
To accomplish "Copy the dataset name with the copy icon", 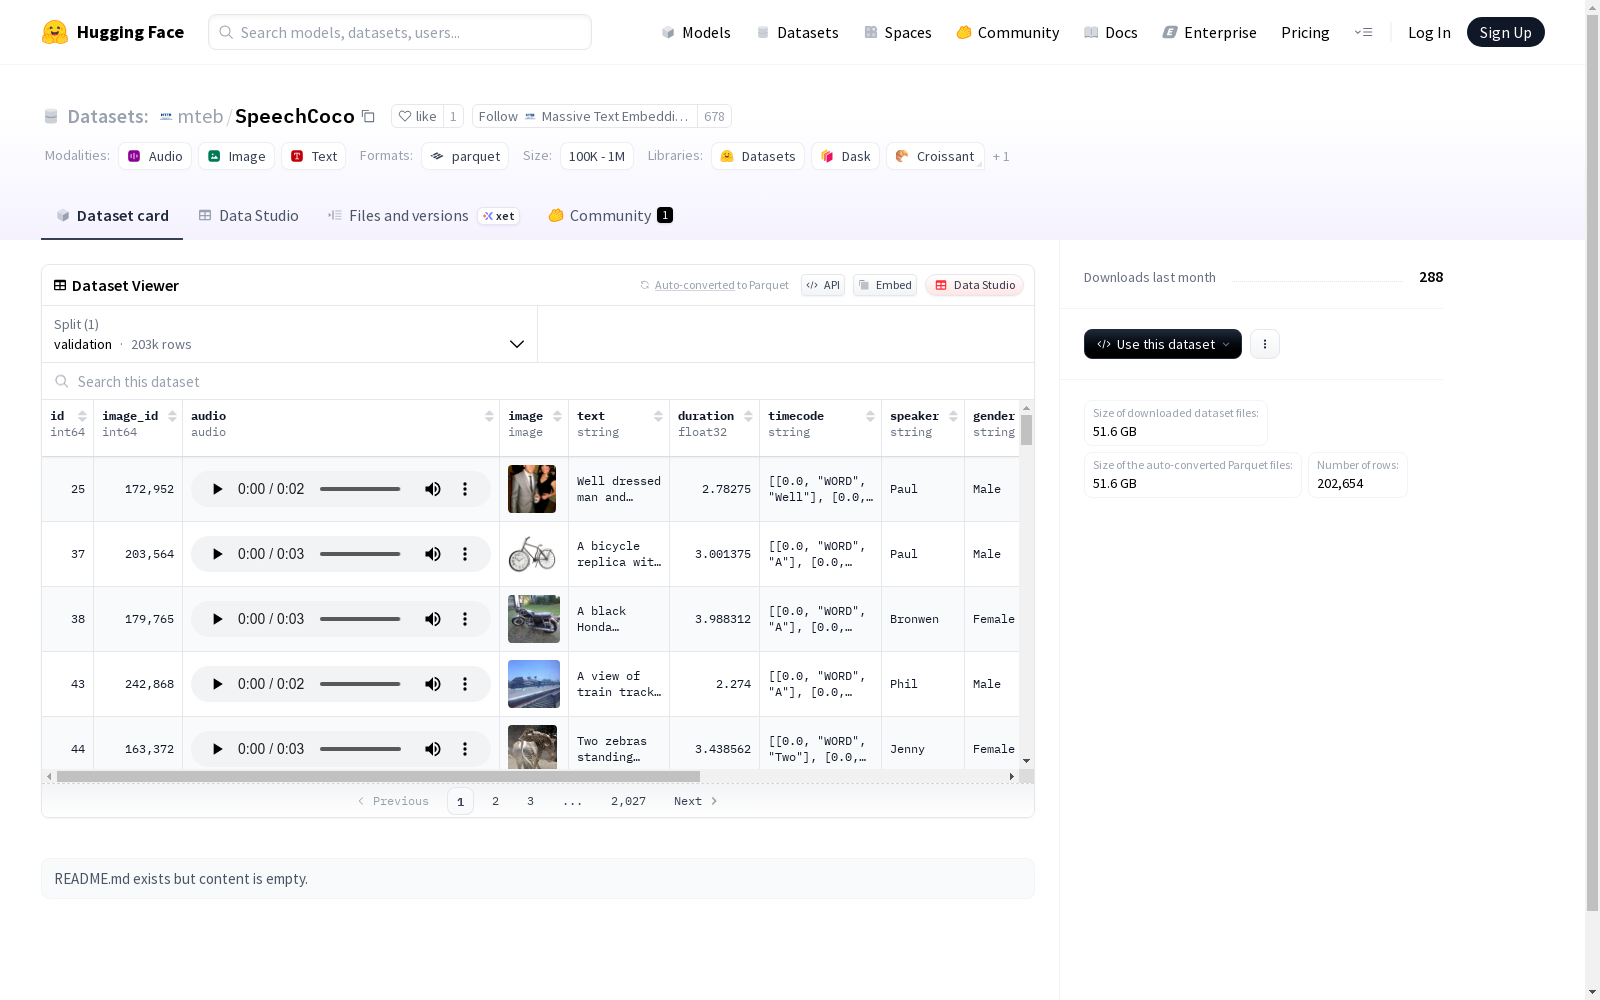I will click(x=368, y=116).
